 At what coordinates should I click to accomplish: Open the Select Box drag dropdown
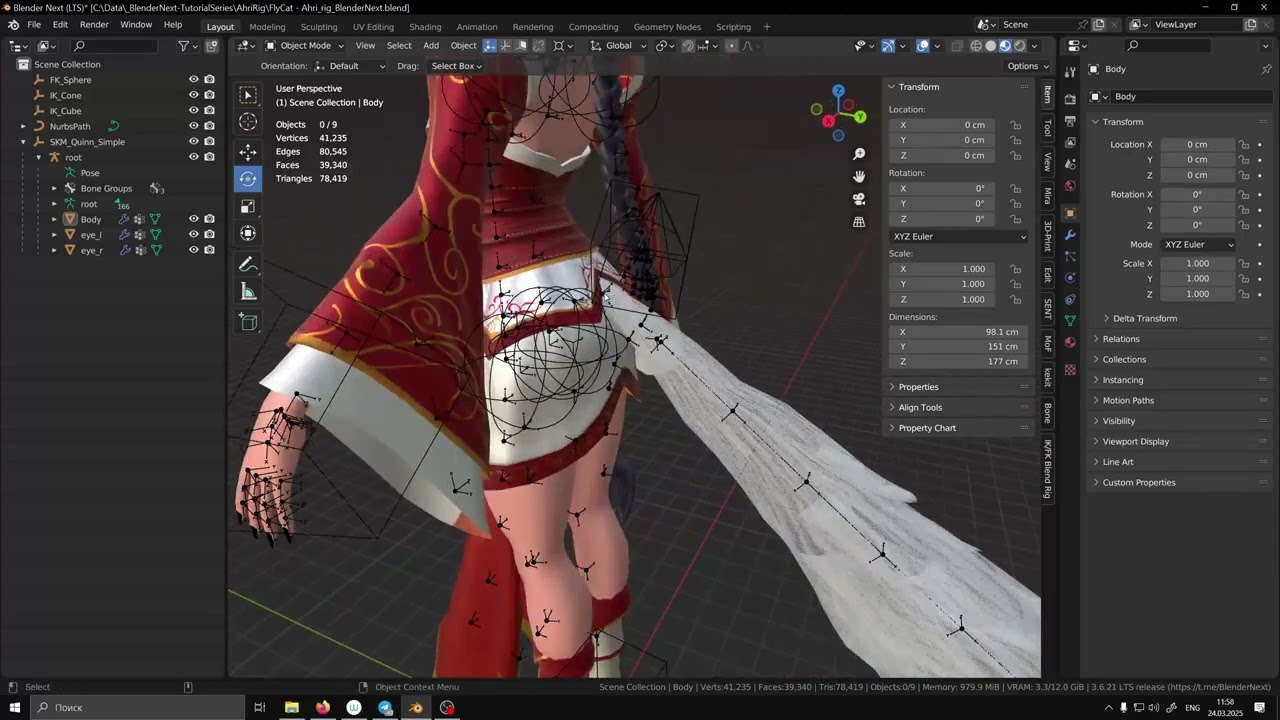[x=456, y=66]
